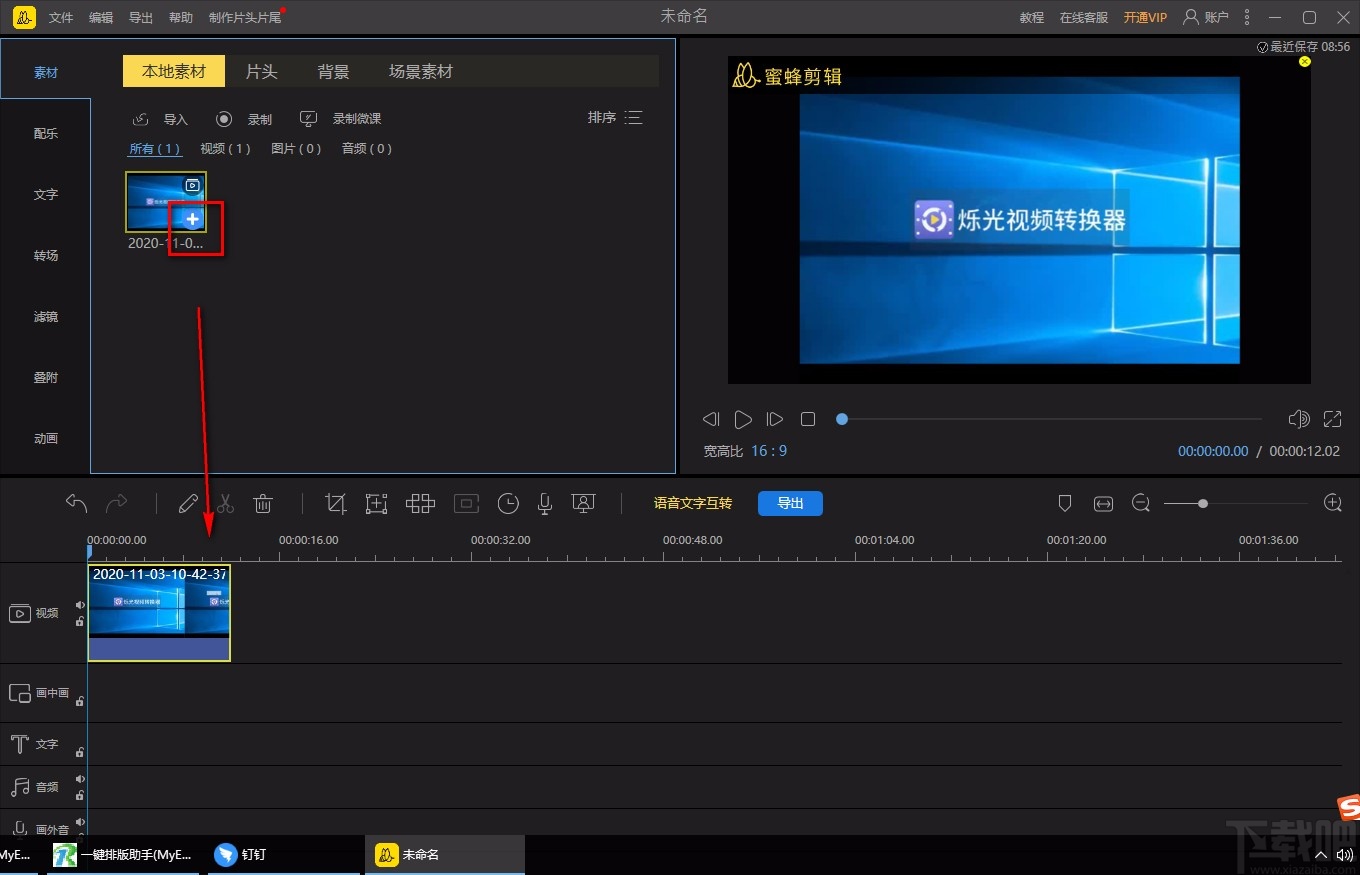Screen dimensions: 1360x875
Task: Open the duration clock tool
Action: point(508,504)
